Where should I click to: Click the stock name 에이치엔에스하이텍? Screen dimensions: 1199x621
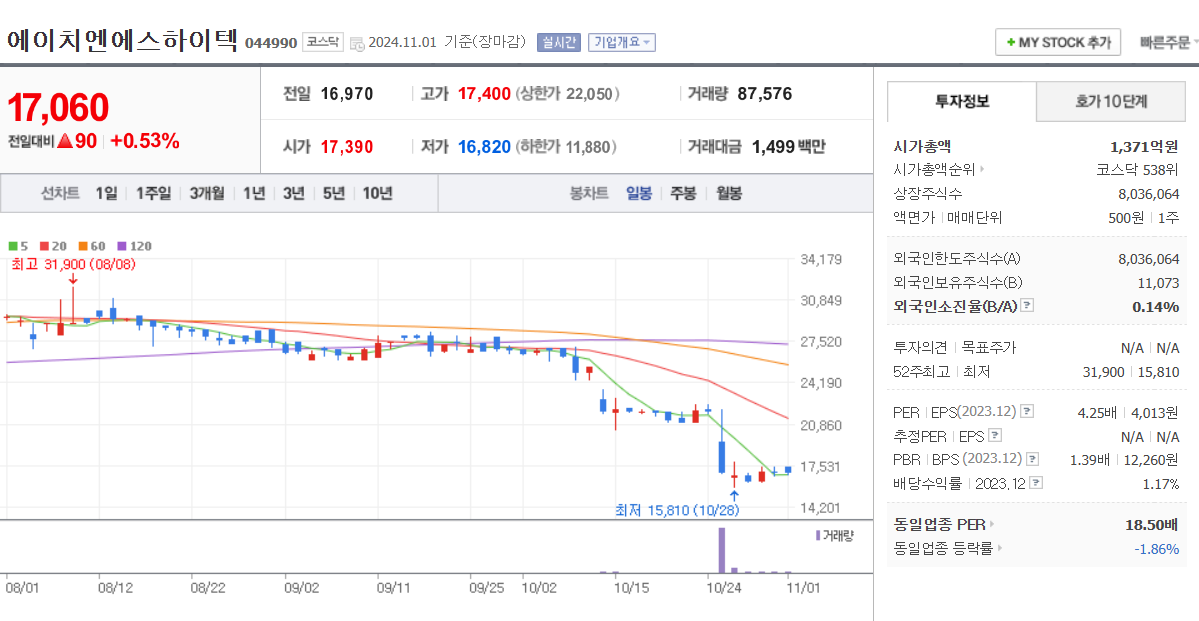pyautogui.click(x=122, y=40)
